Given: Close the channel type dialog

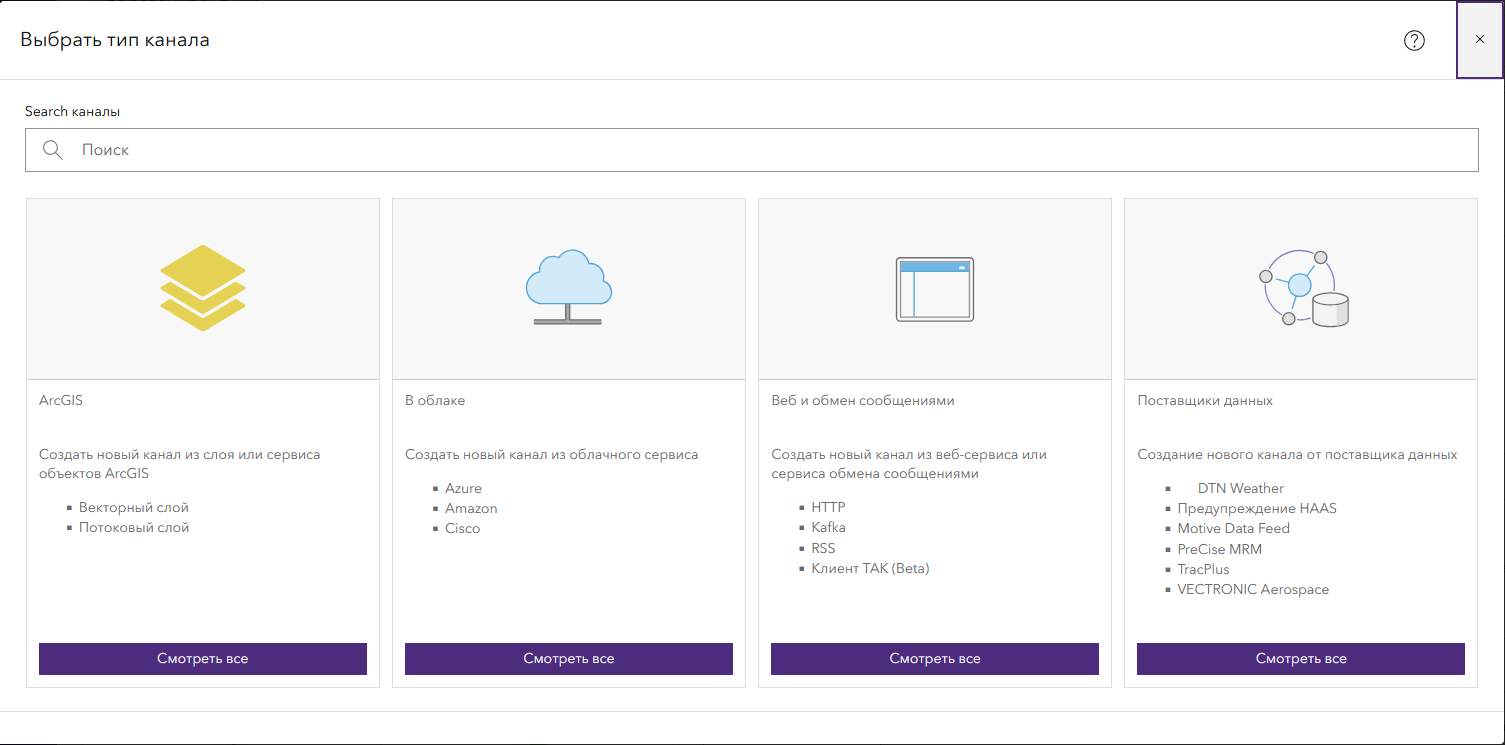Looking at the screenshot, I should (x=1480, y=39).
